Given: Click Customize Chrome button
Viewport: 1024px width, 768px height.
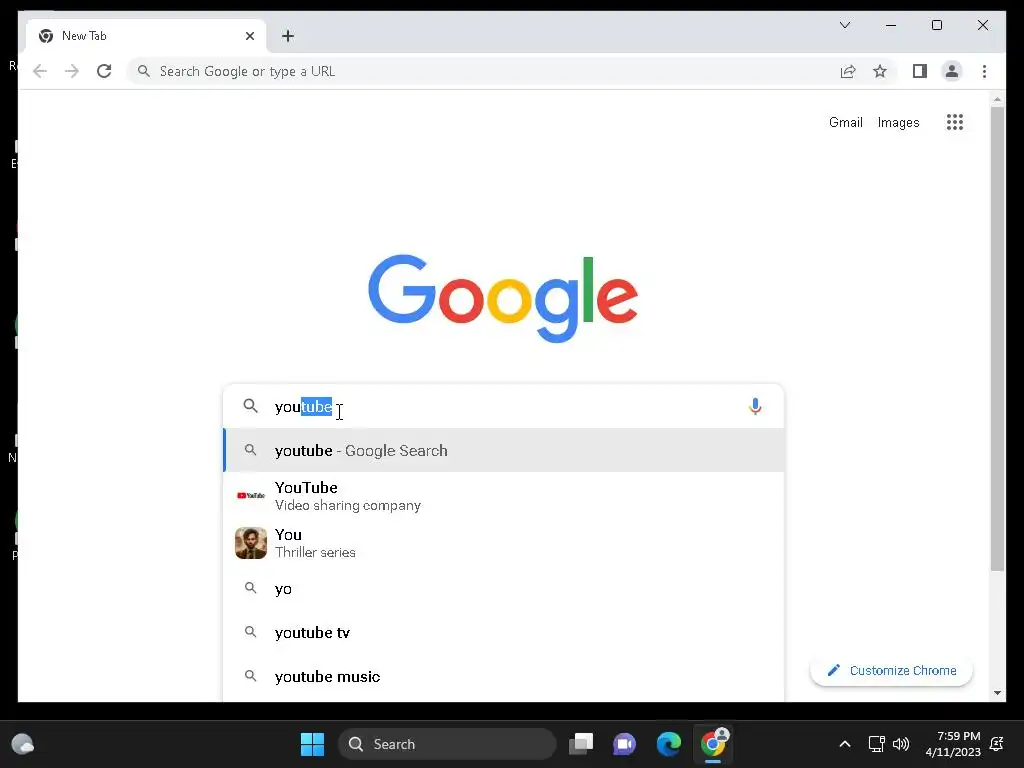Looking at the screenshot, I should tap(891, 671).
